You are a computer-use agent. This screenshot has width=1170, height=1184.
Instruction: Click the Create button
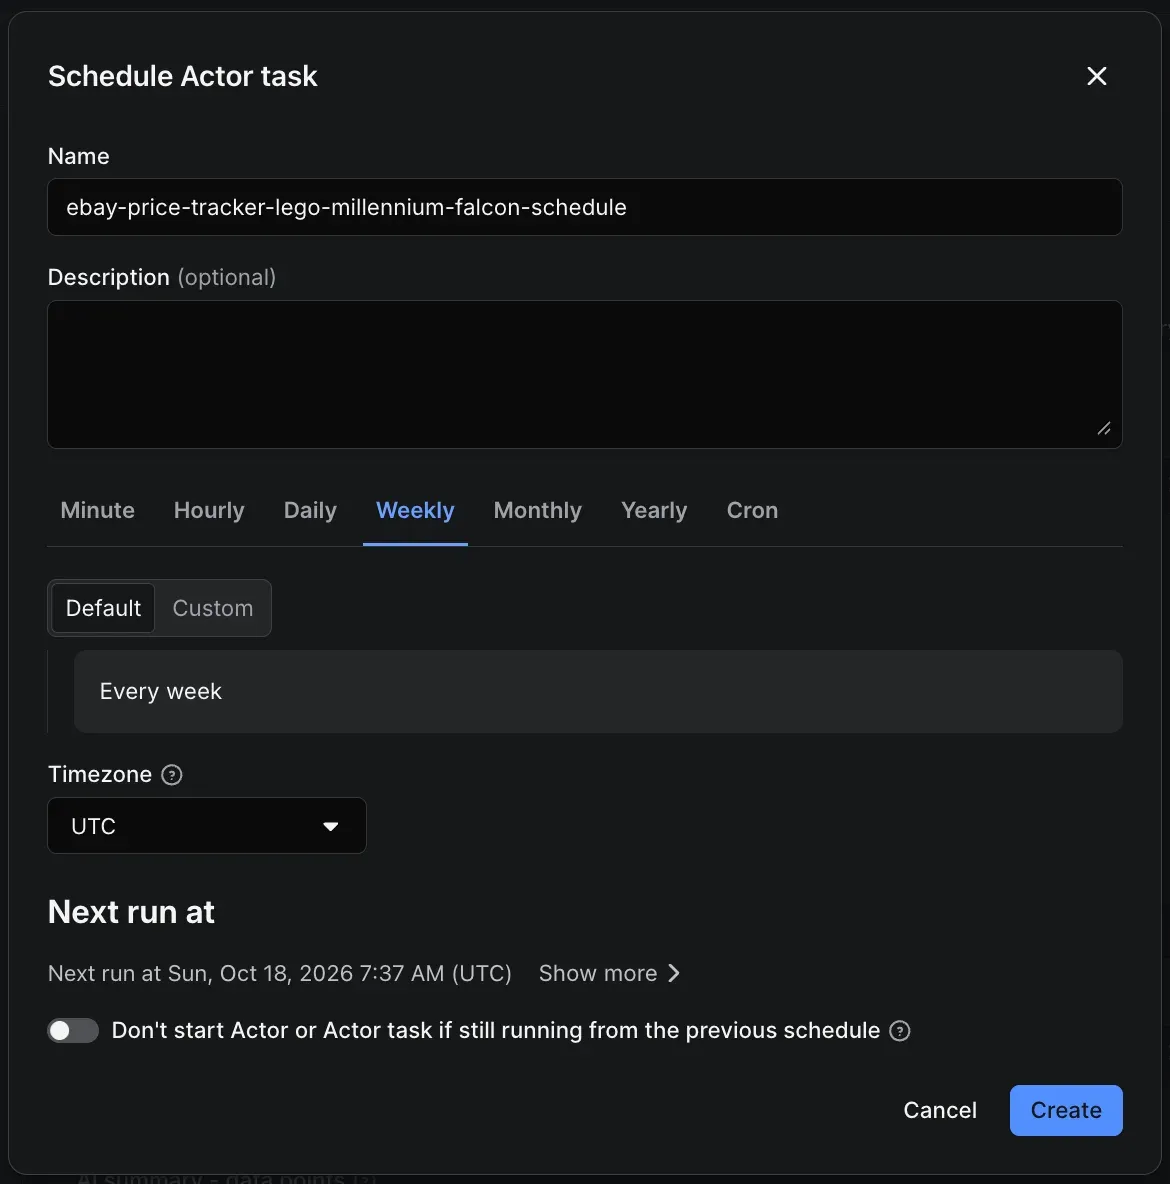point(1066,1111)
